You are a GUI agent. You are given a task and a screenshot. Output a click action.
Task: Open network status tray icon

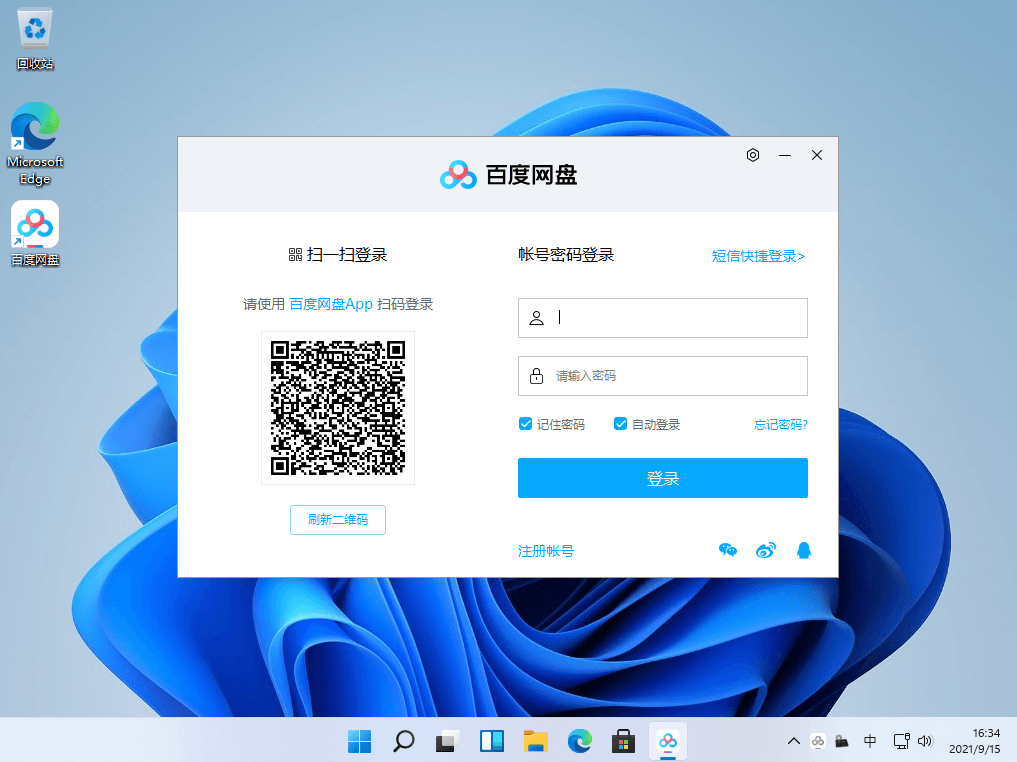(x=901, y=741)
